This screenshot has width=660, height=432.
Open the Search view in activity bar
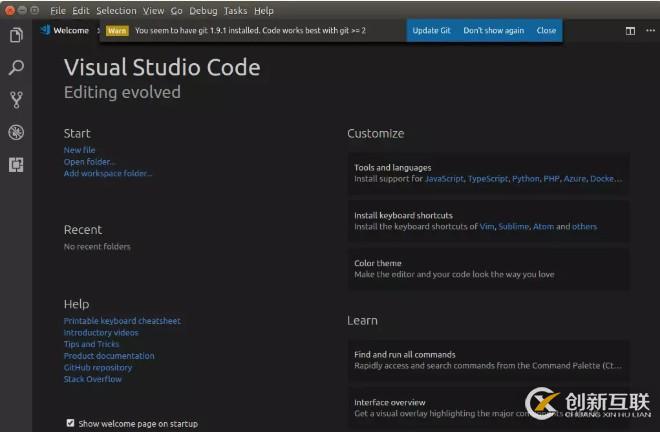tap(16, 67)
